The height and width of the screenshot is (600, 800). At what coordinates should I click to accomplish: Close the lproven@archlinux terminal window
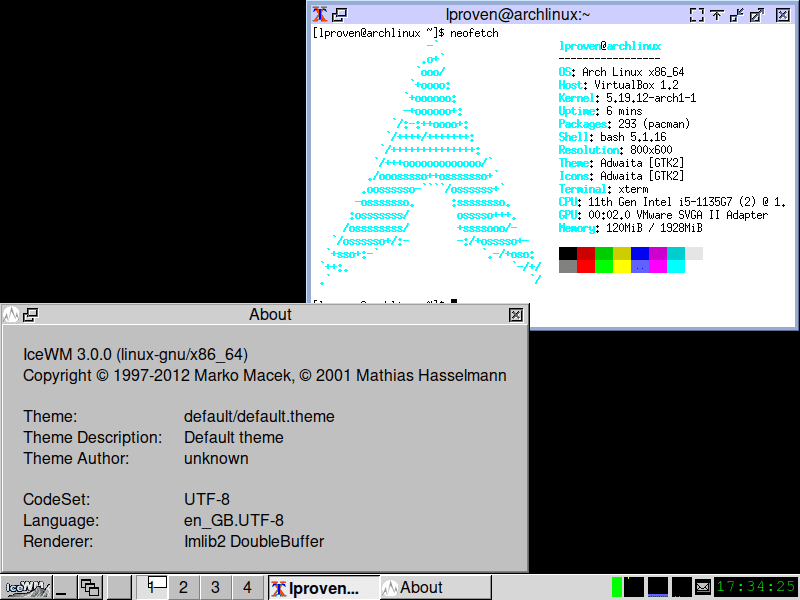click(783, 15)
